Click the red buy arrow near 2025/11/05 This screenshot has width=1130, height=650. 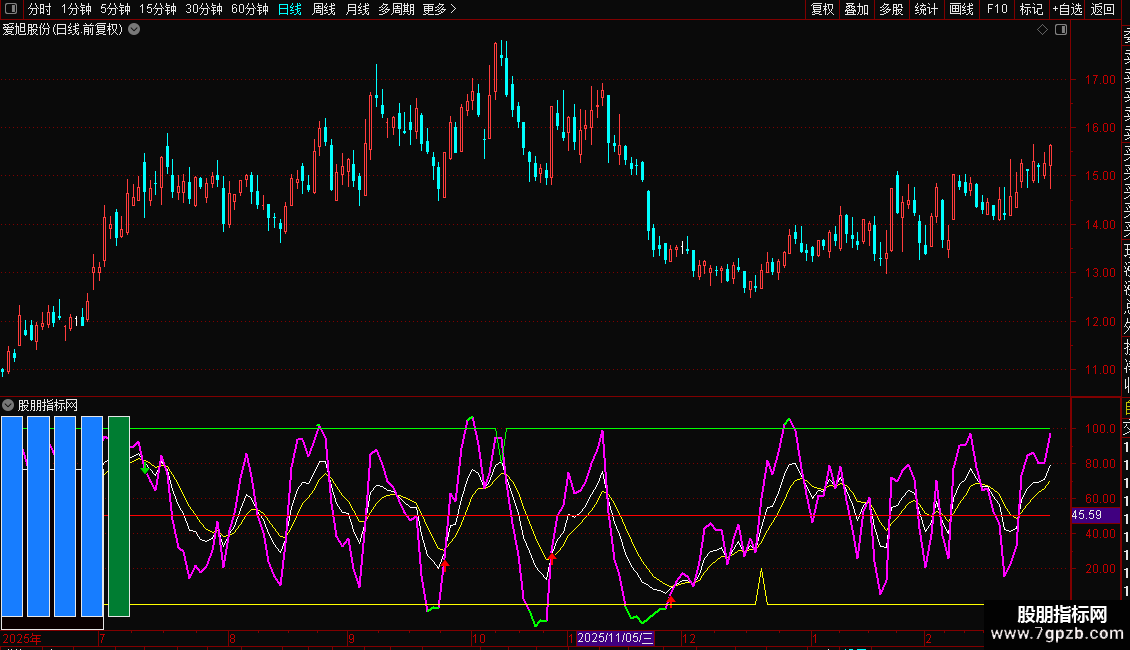point(671,600)
